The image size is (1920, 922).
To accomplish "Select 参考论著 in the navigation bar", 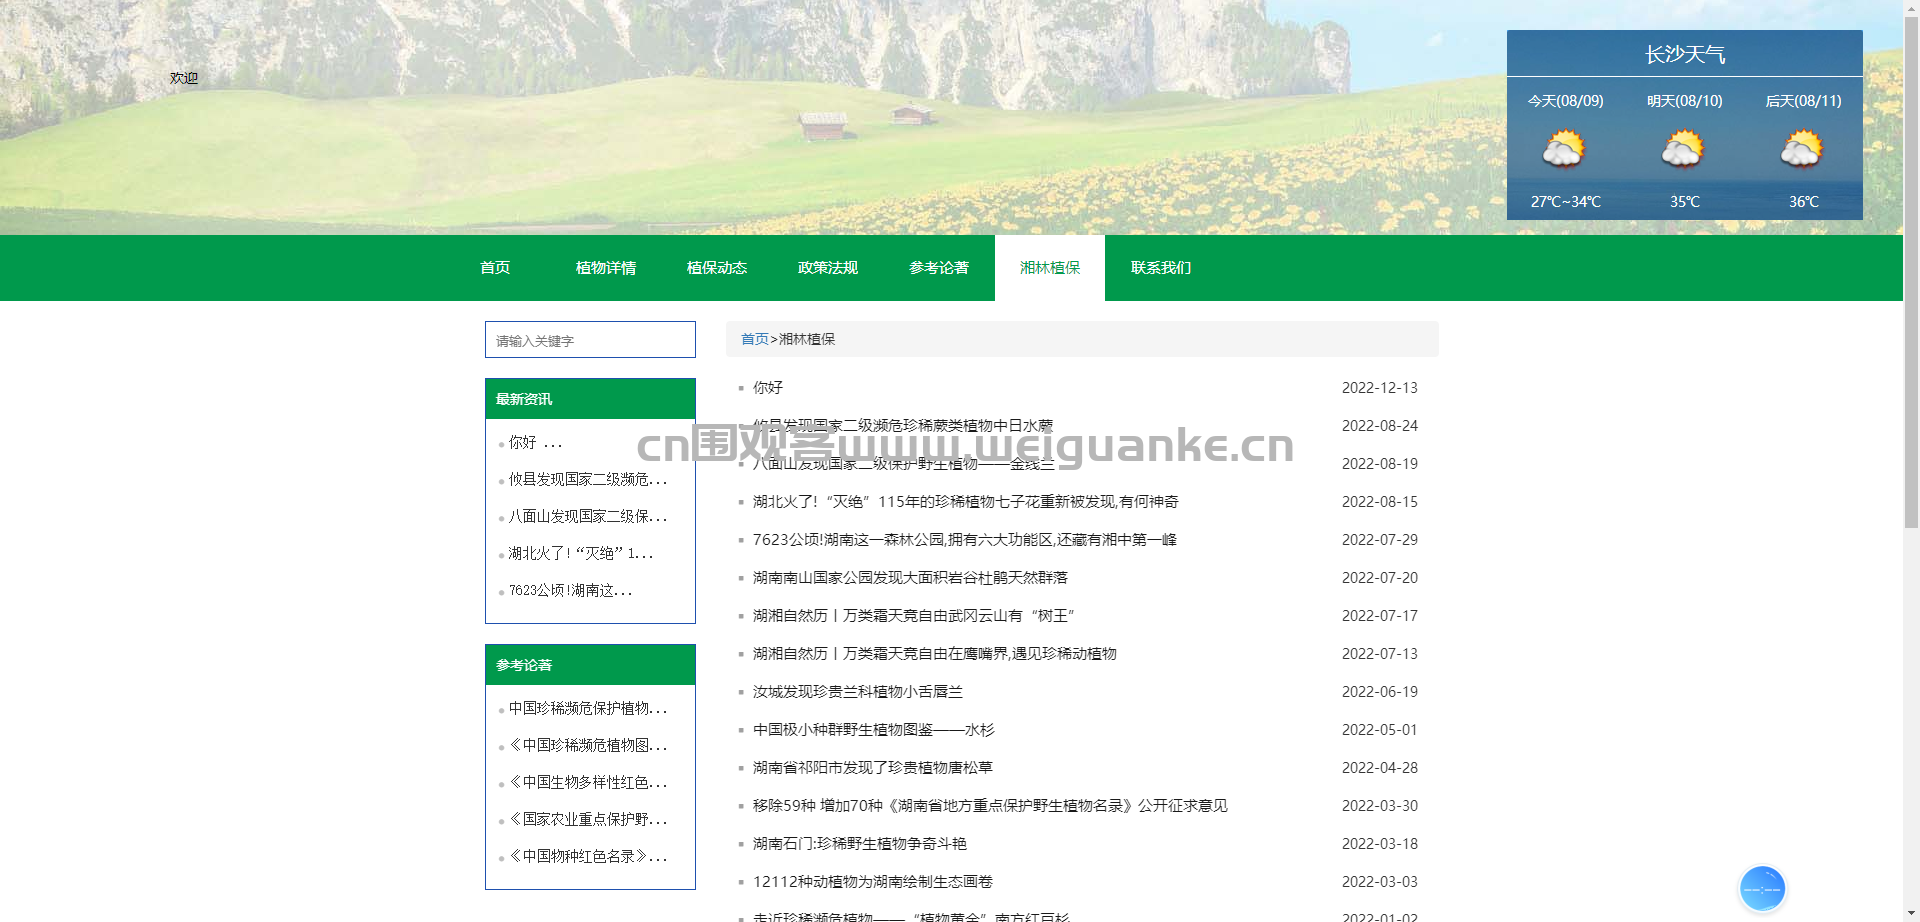I will click(939, 268).
